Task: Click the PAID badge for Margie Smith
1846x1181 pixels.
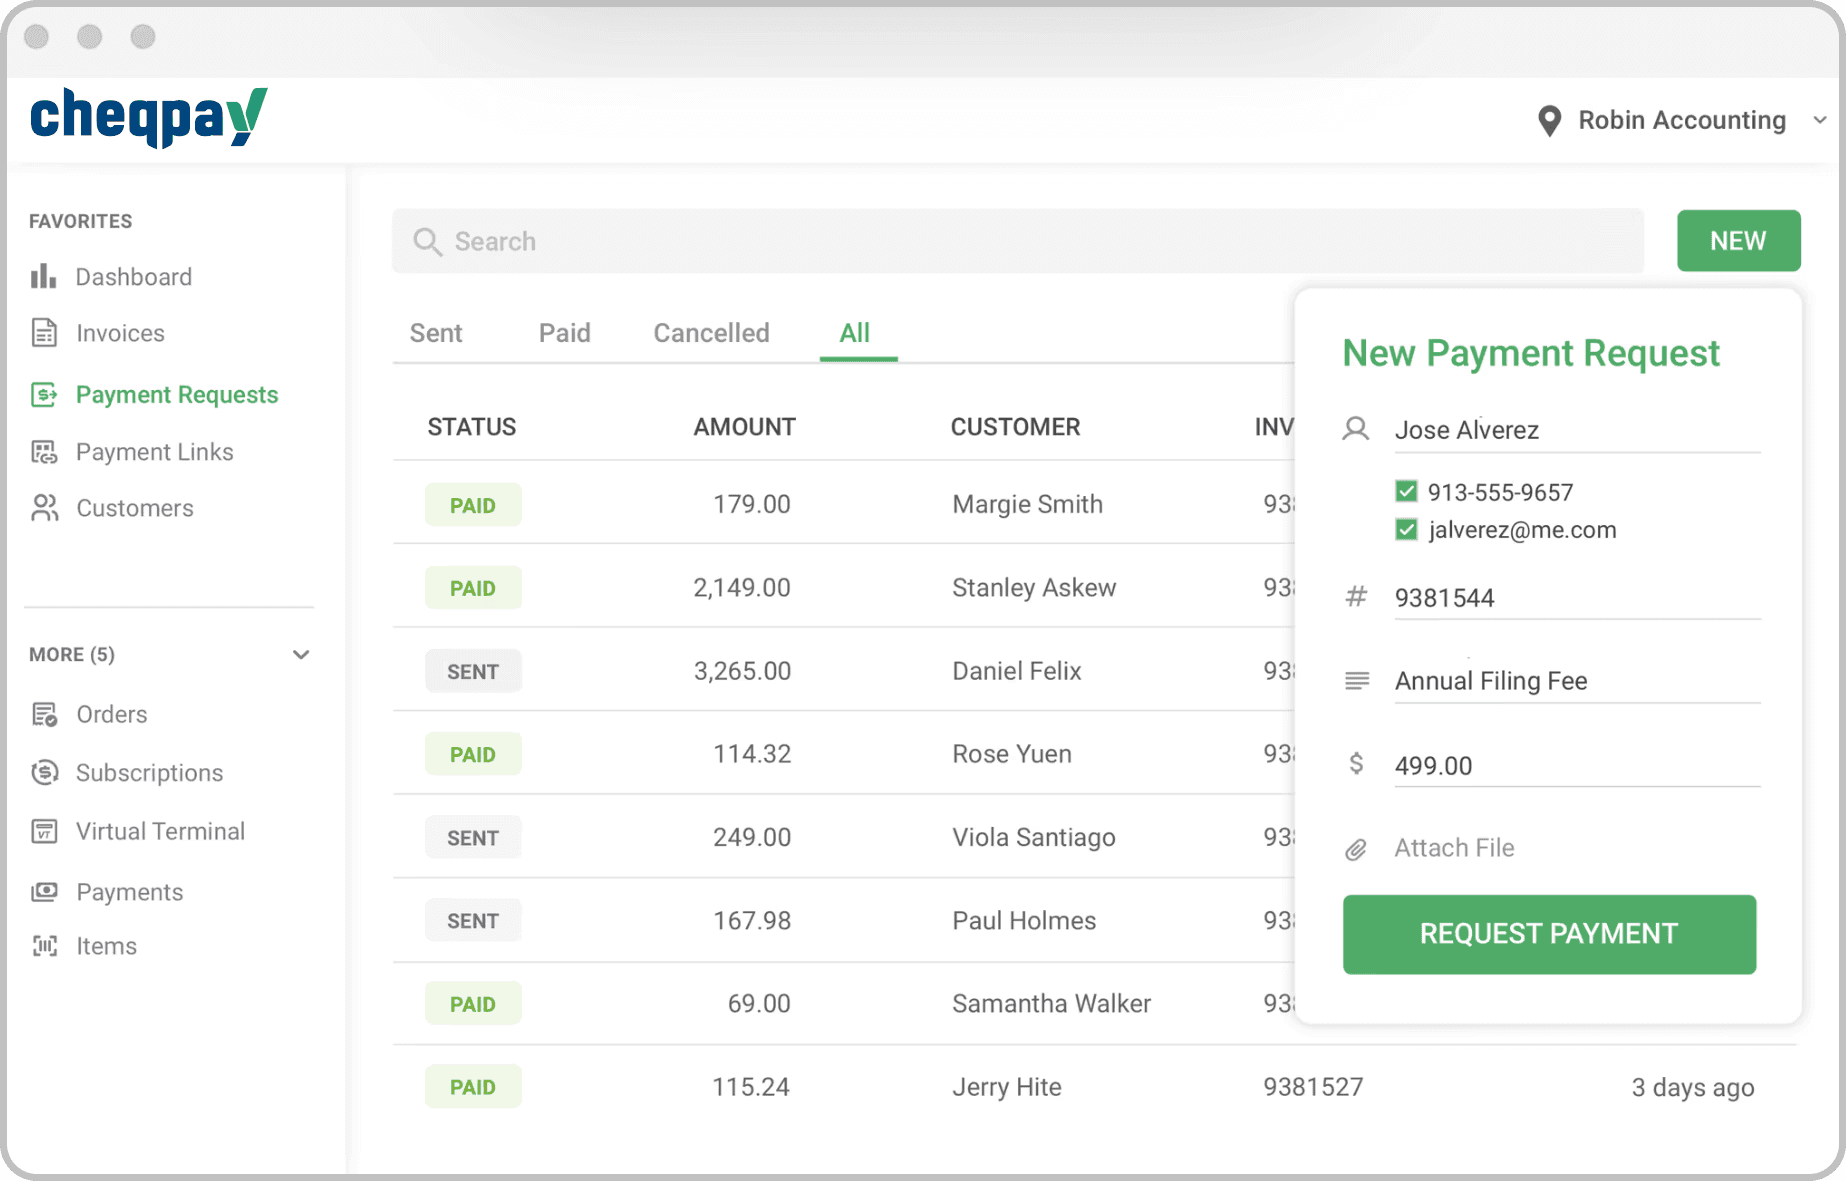Action: 473,505
